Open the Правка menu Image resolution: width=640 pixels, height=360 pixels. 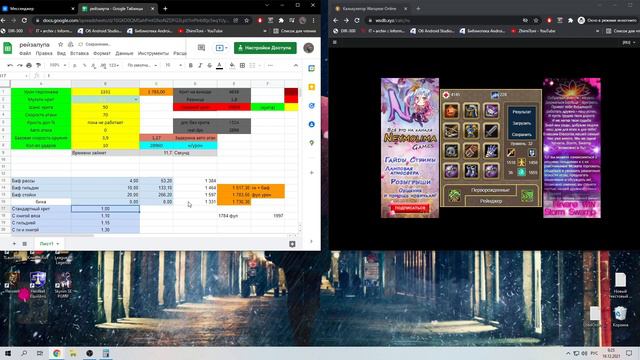coord(44,53)
